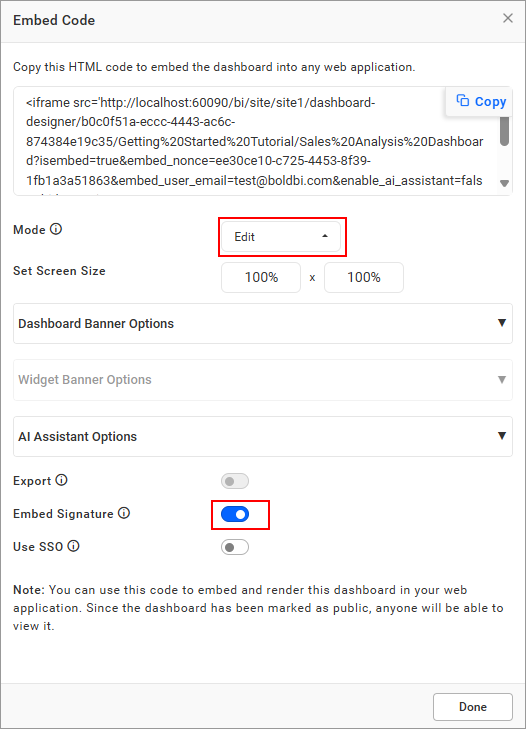Click the Embed Signature info icon
The height and width of the screenshot is (729, 526).
pyautogui.click(x=124, y=513)
